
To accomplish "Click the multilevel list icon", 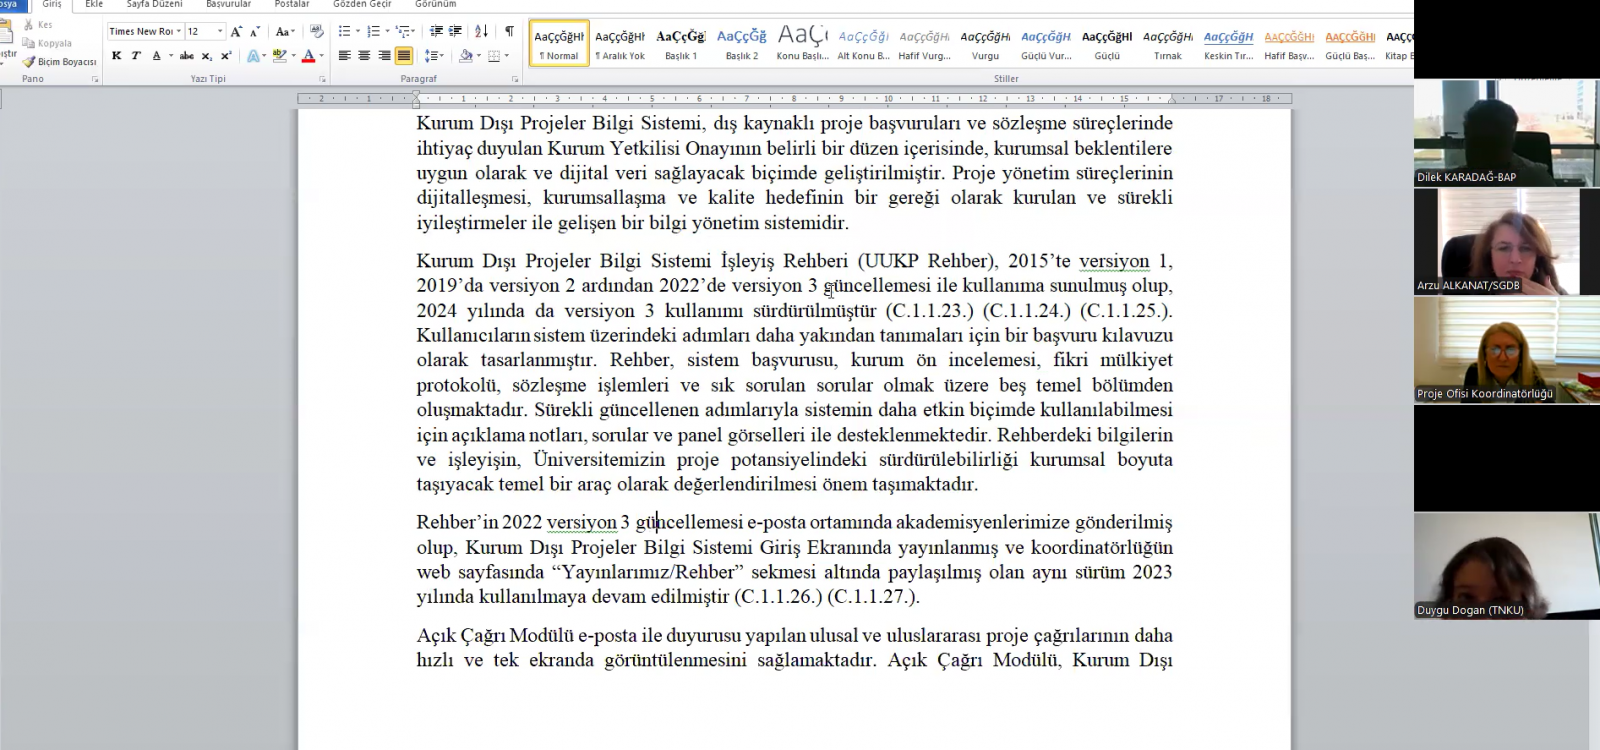I will point(402,32).
